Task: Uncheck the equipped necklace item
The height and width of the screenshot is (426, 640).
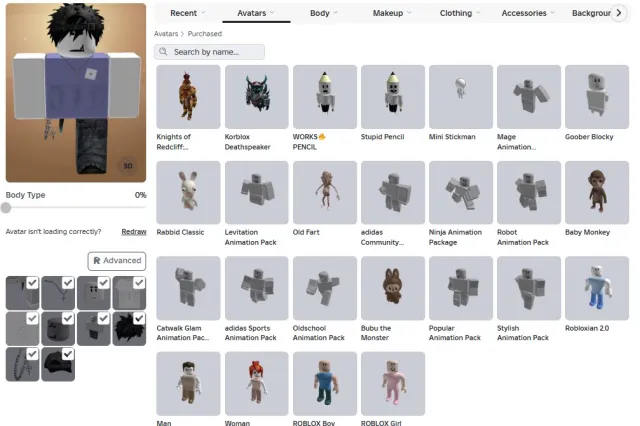Action: pyautogui.click(x=68, y=282)
